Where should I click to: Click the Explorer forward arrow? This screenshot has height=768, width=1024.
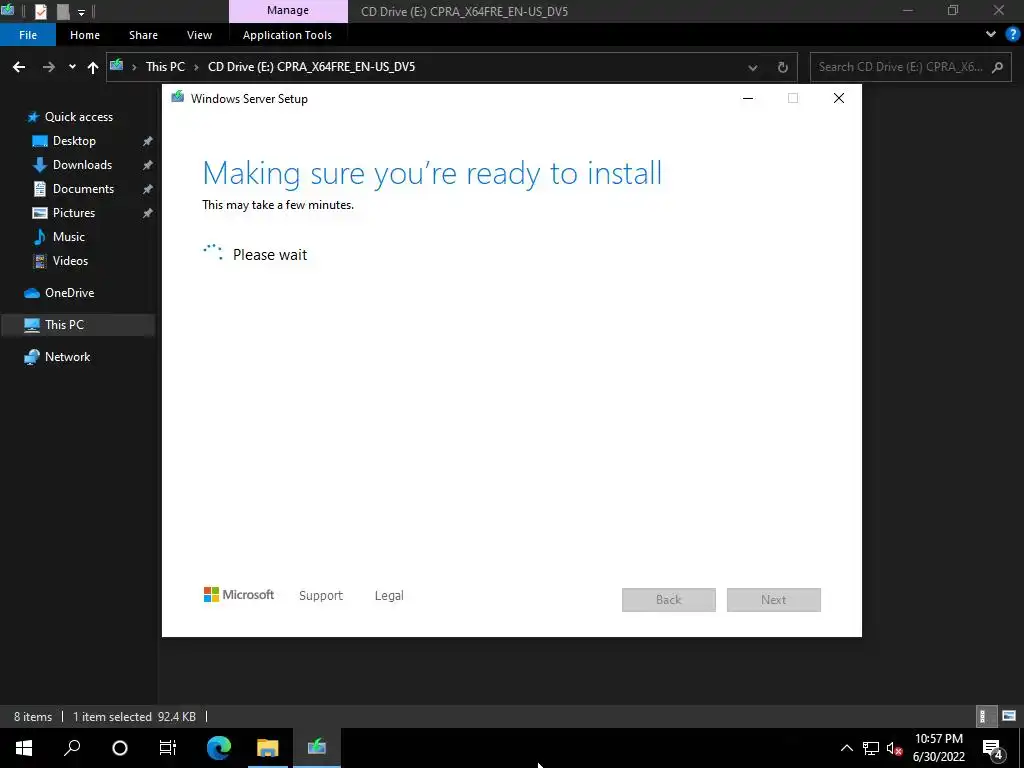48,67
